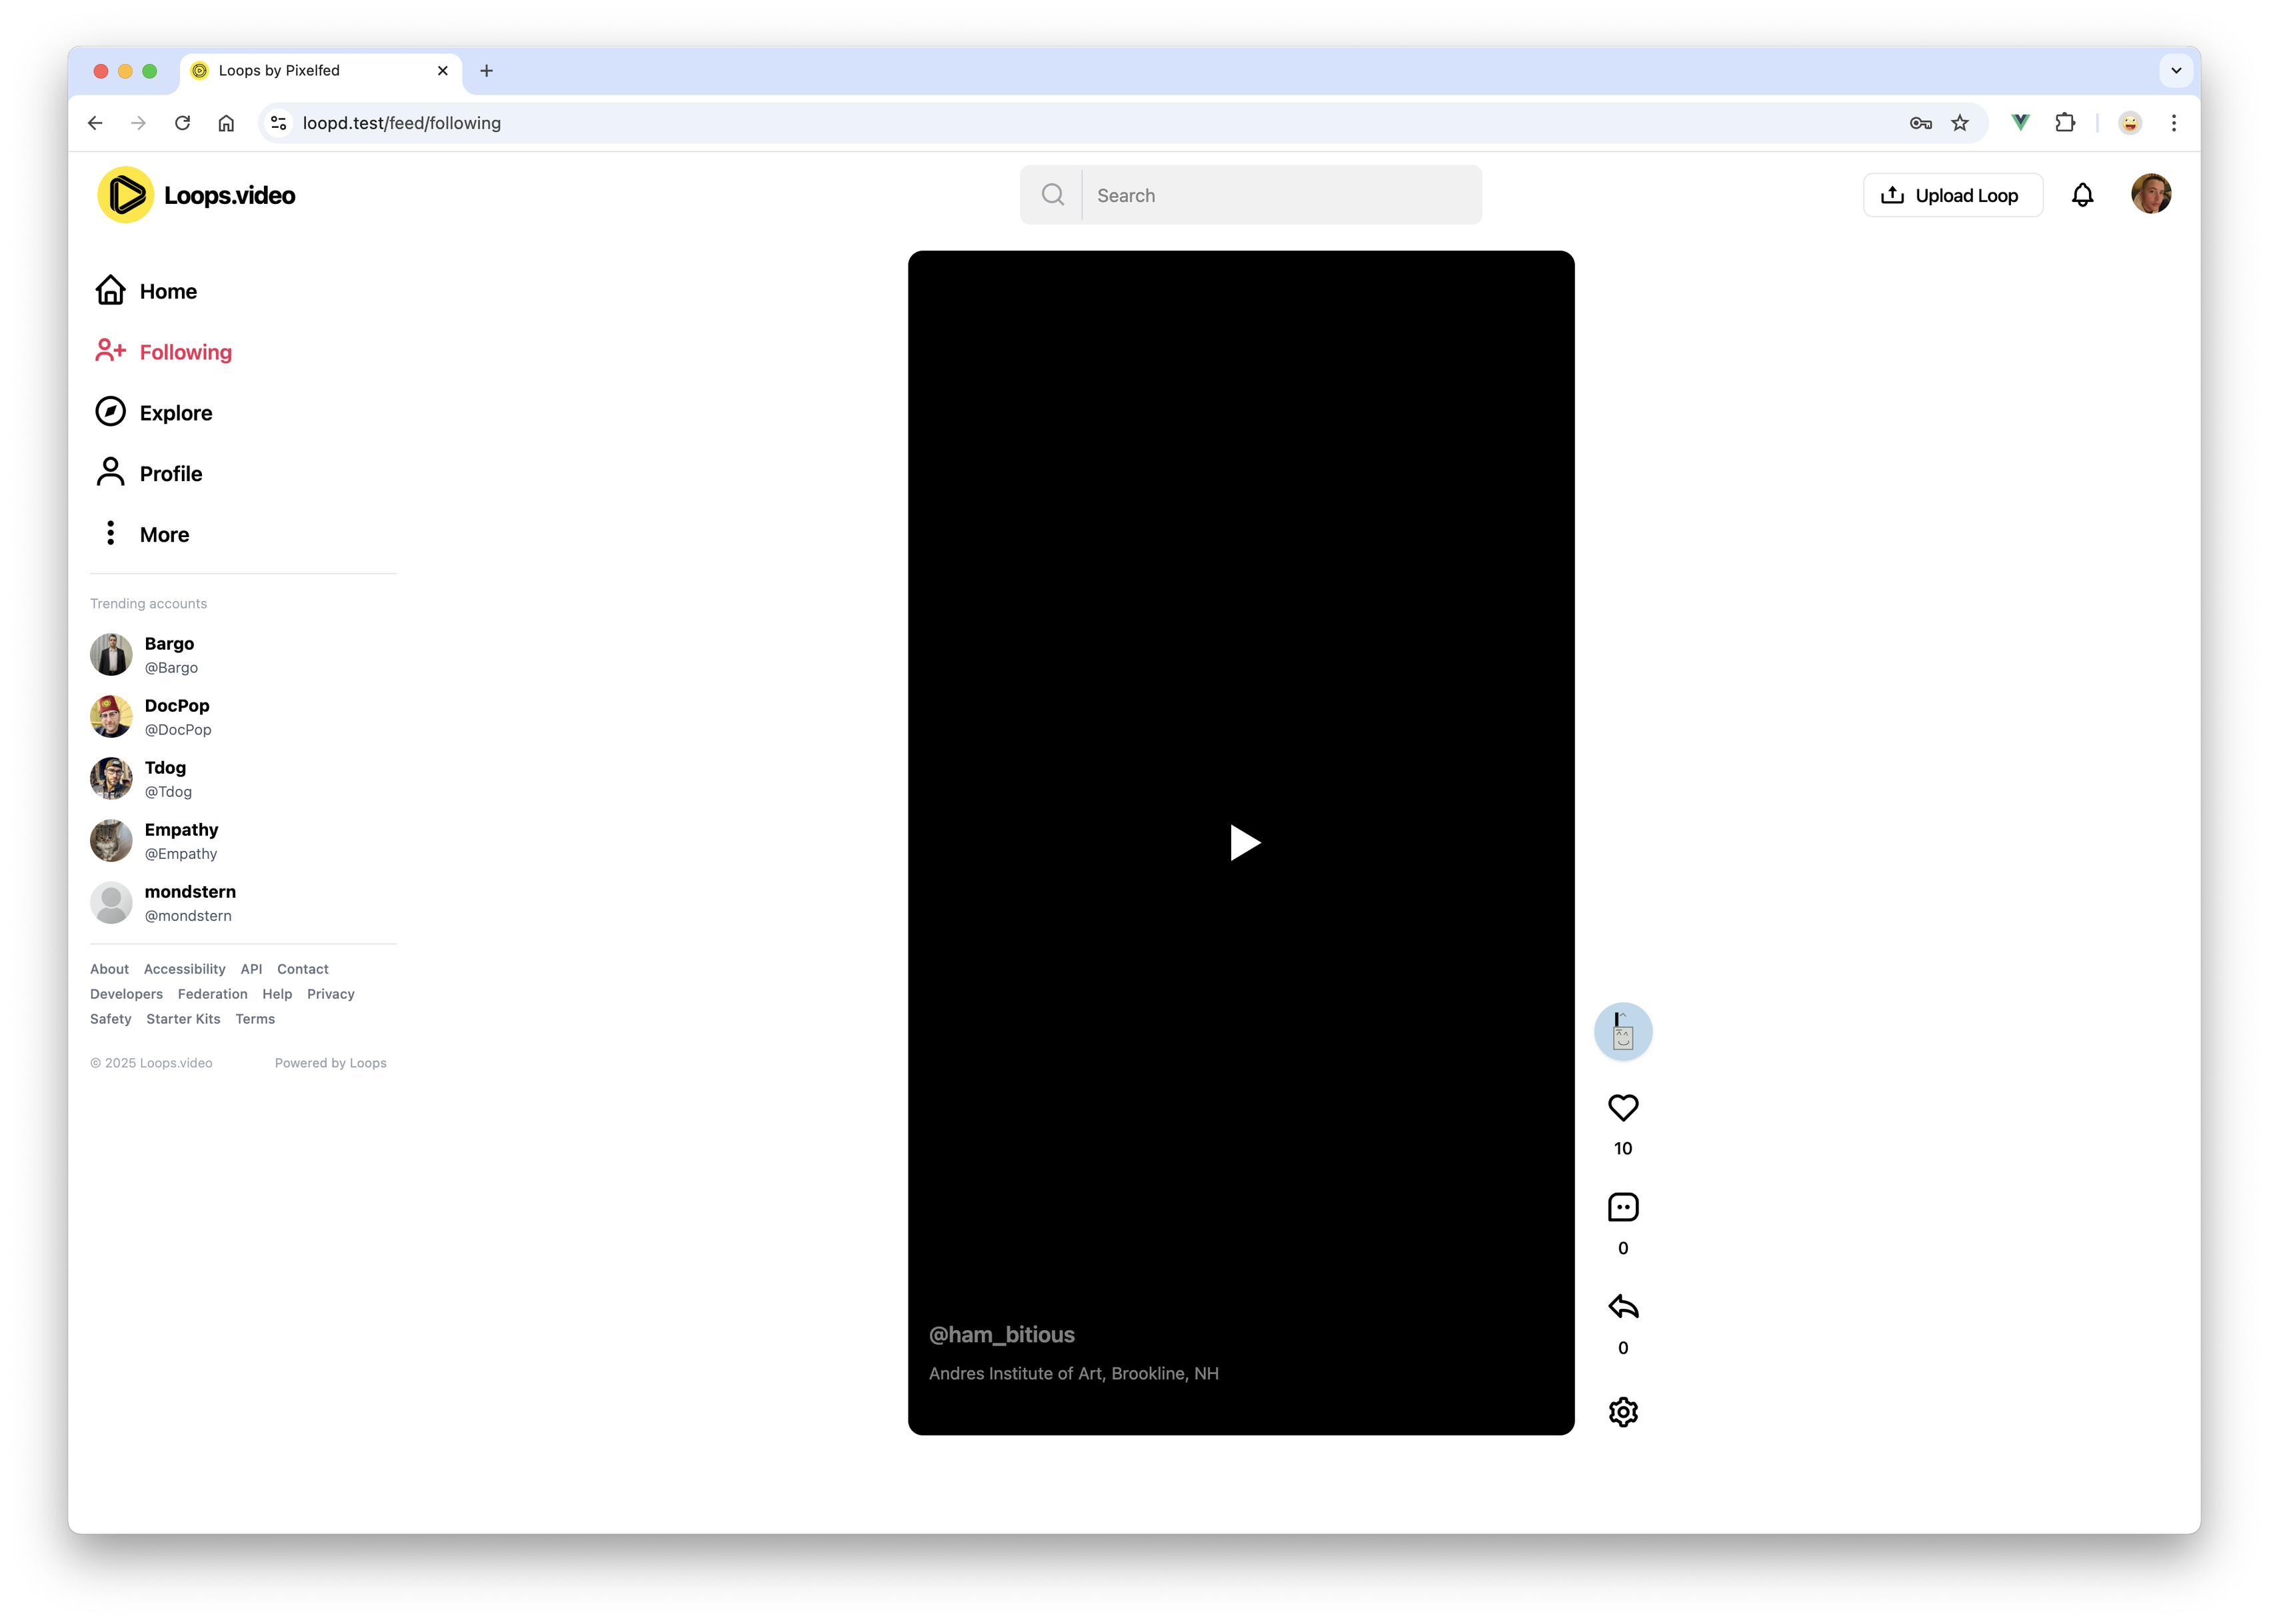
Task: Open the user avatar menu
Action: [2150, 194]
